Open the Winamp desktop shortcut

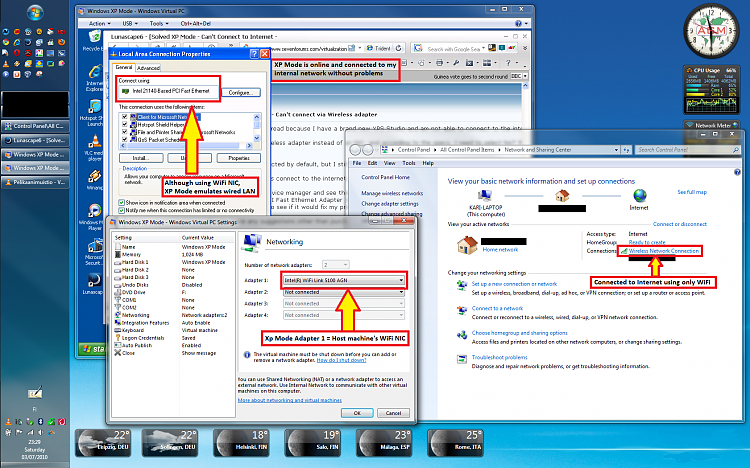pyautogui.click(x=95, y=176)
